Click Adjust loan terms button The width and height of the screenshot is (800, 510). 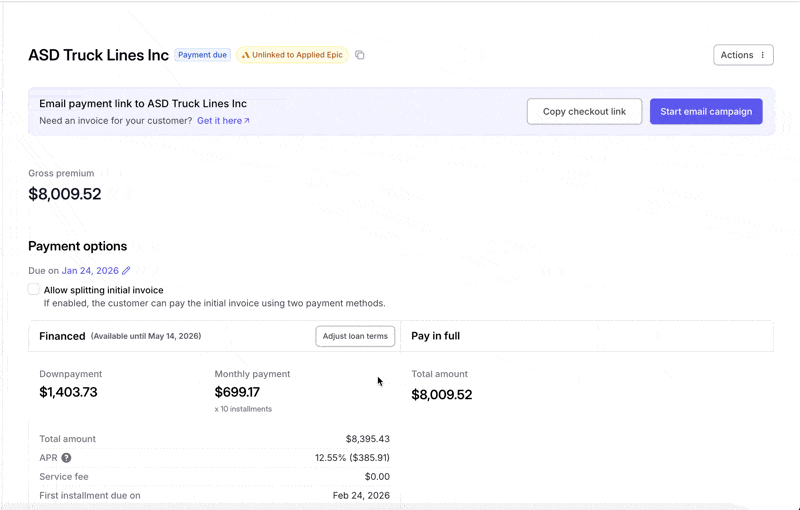(x=355, y=336)
